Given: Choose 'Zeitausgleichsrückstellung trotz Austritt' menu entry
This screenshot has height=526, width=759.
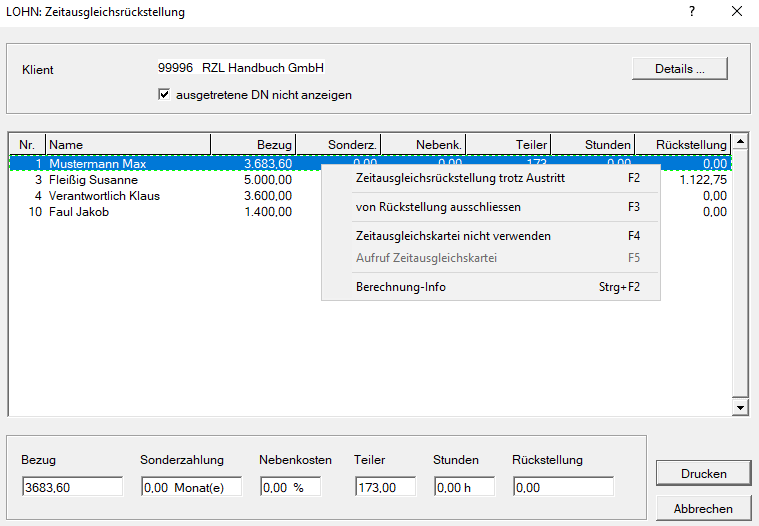Looking at the screenshot, I should (460, 178).
